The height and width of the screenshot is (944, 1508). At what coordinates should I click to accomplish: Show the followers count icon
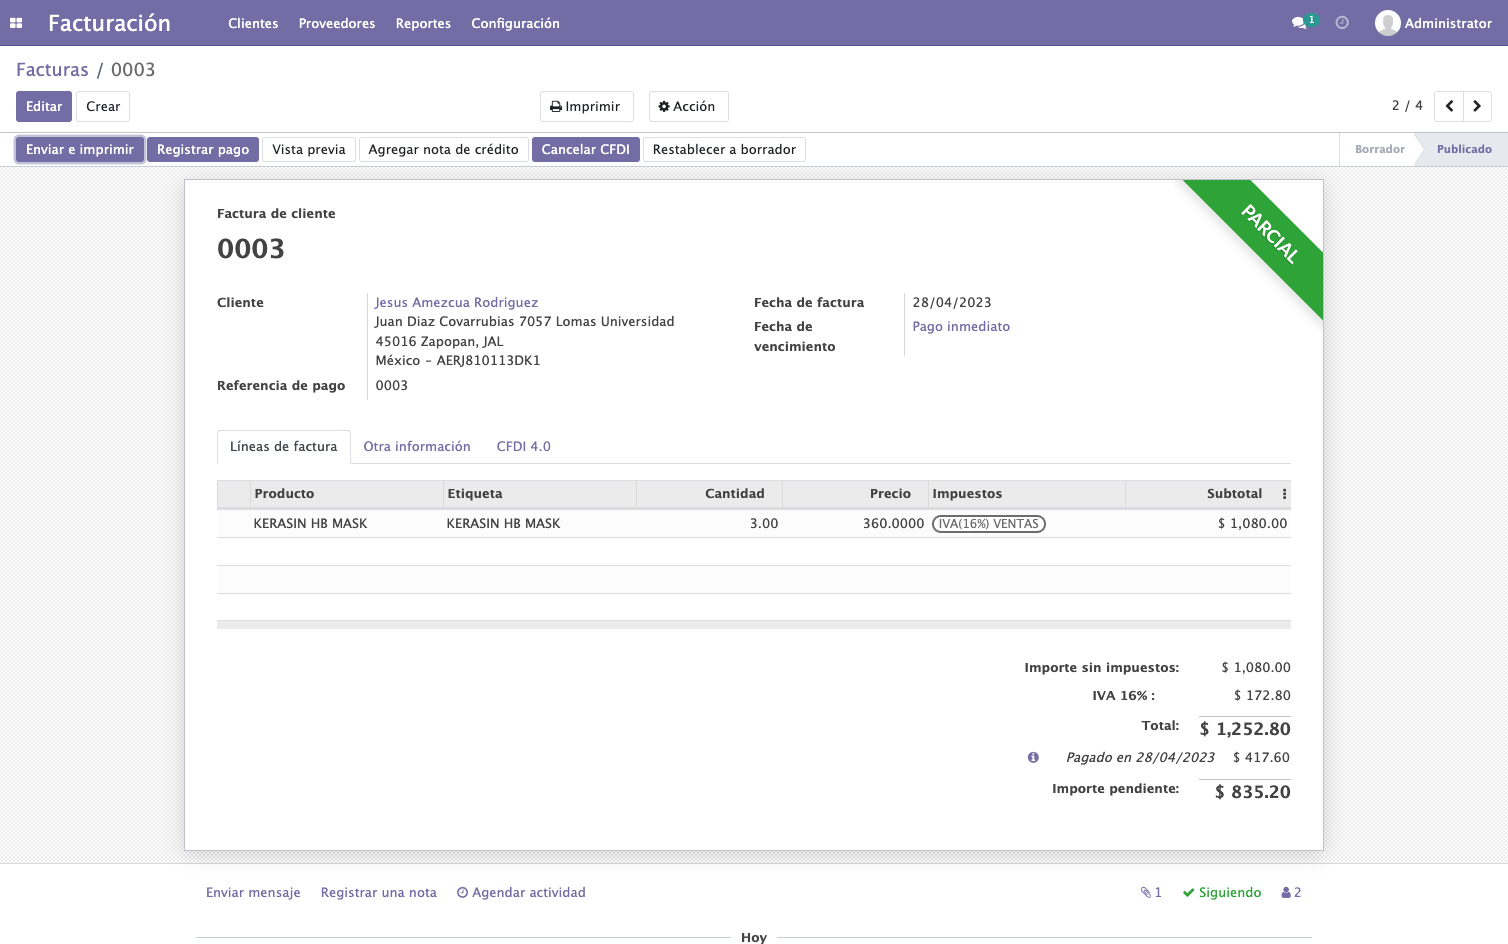tap(1291, 893)
